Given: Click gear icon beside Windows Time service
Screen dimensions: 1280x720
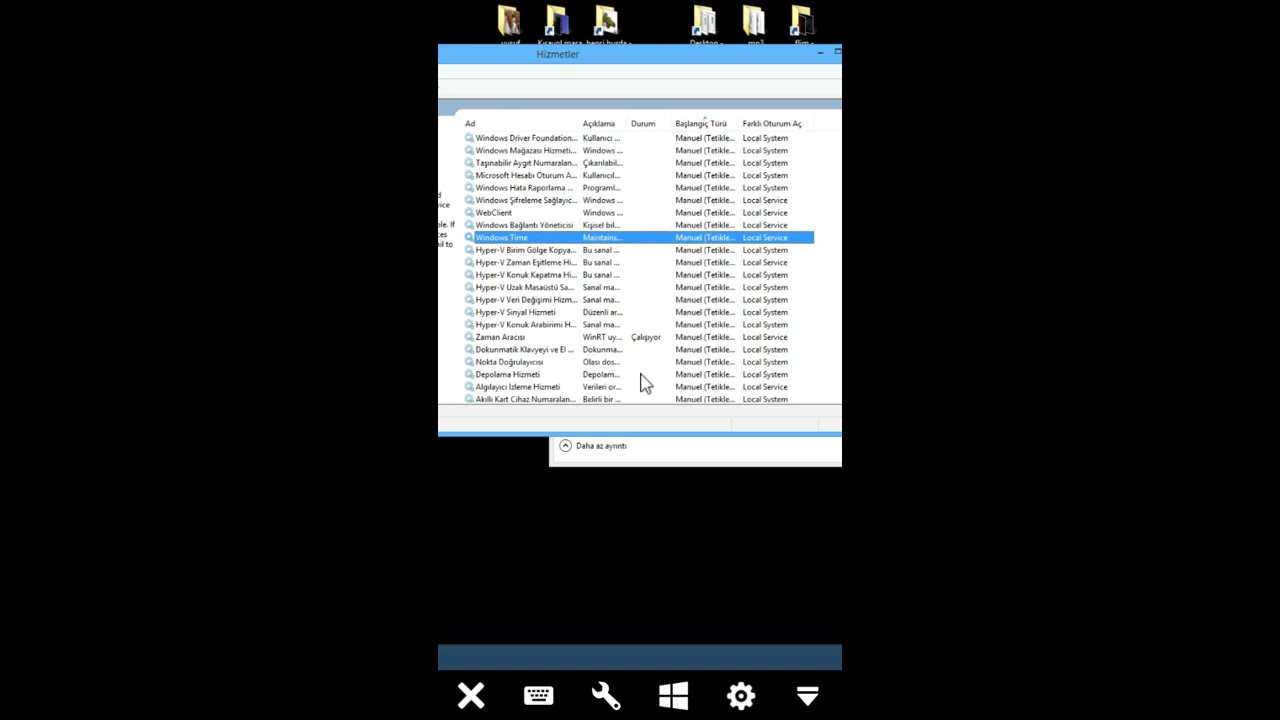Looking at the screenshot, I should (469, 237).
